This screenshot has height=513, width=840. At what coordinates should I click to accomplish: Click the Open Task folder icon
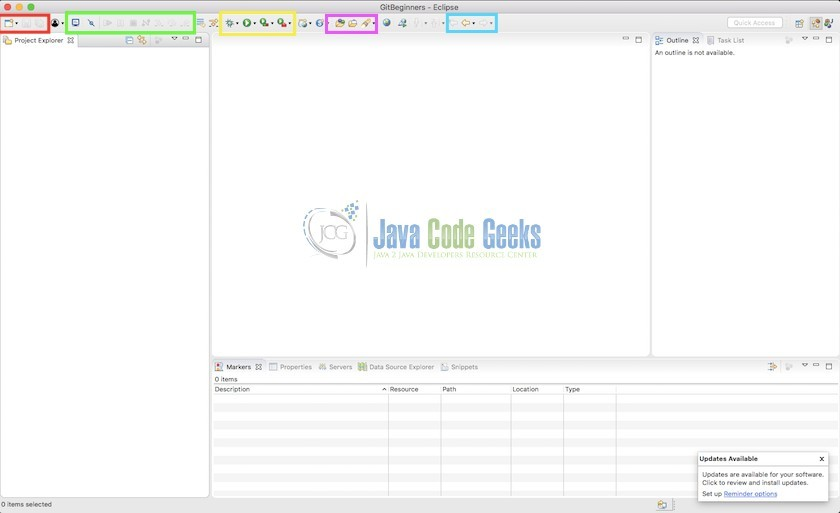click(x=352, y=23)
